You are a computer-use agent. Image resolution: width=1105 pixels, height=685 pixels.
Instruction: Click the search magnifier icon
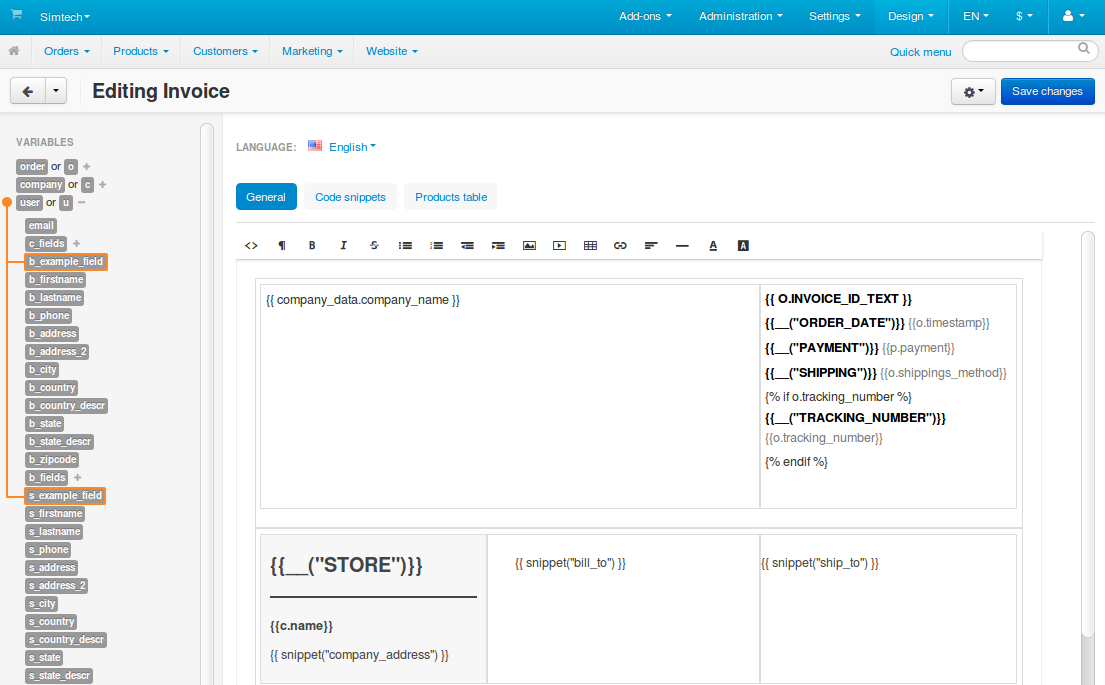tap(1084, 49)
